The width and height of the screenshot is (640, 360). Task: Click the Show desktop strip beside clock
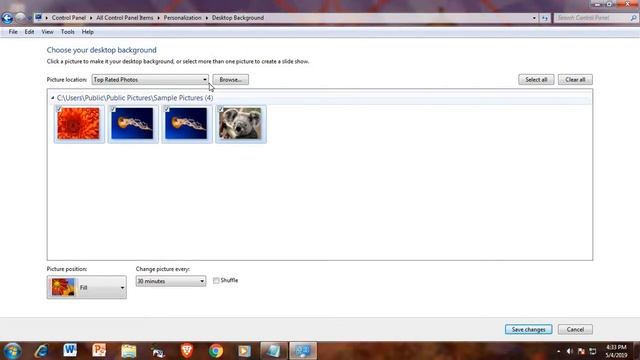(x=637, y=351)
